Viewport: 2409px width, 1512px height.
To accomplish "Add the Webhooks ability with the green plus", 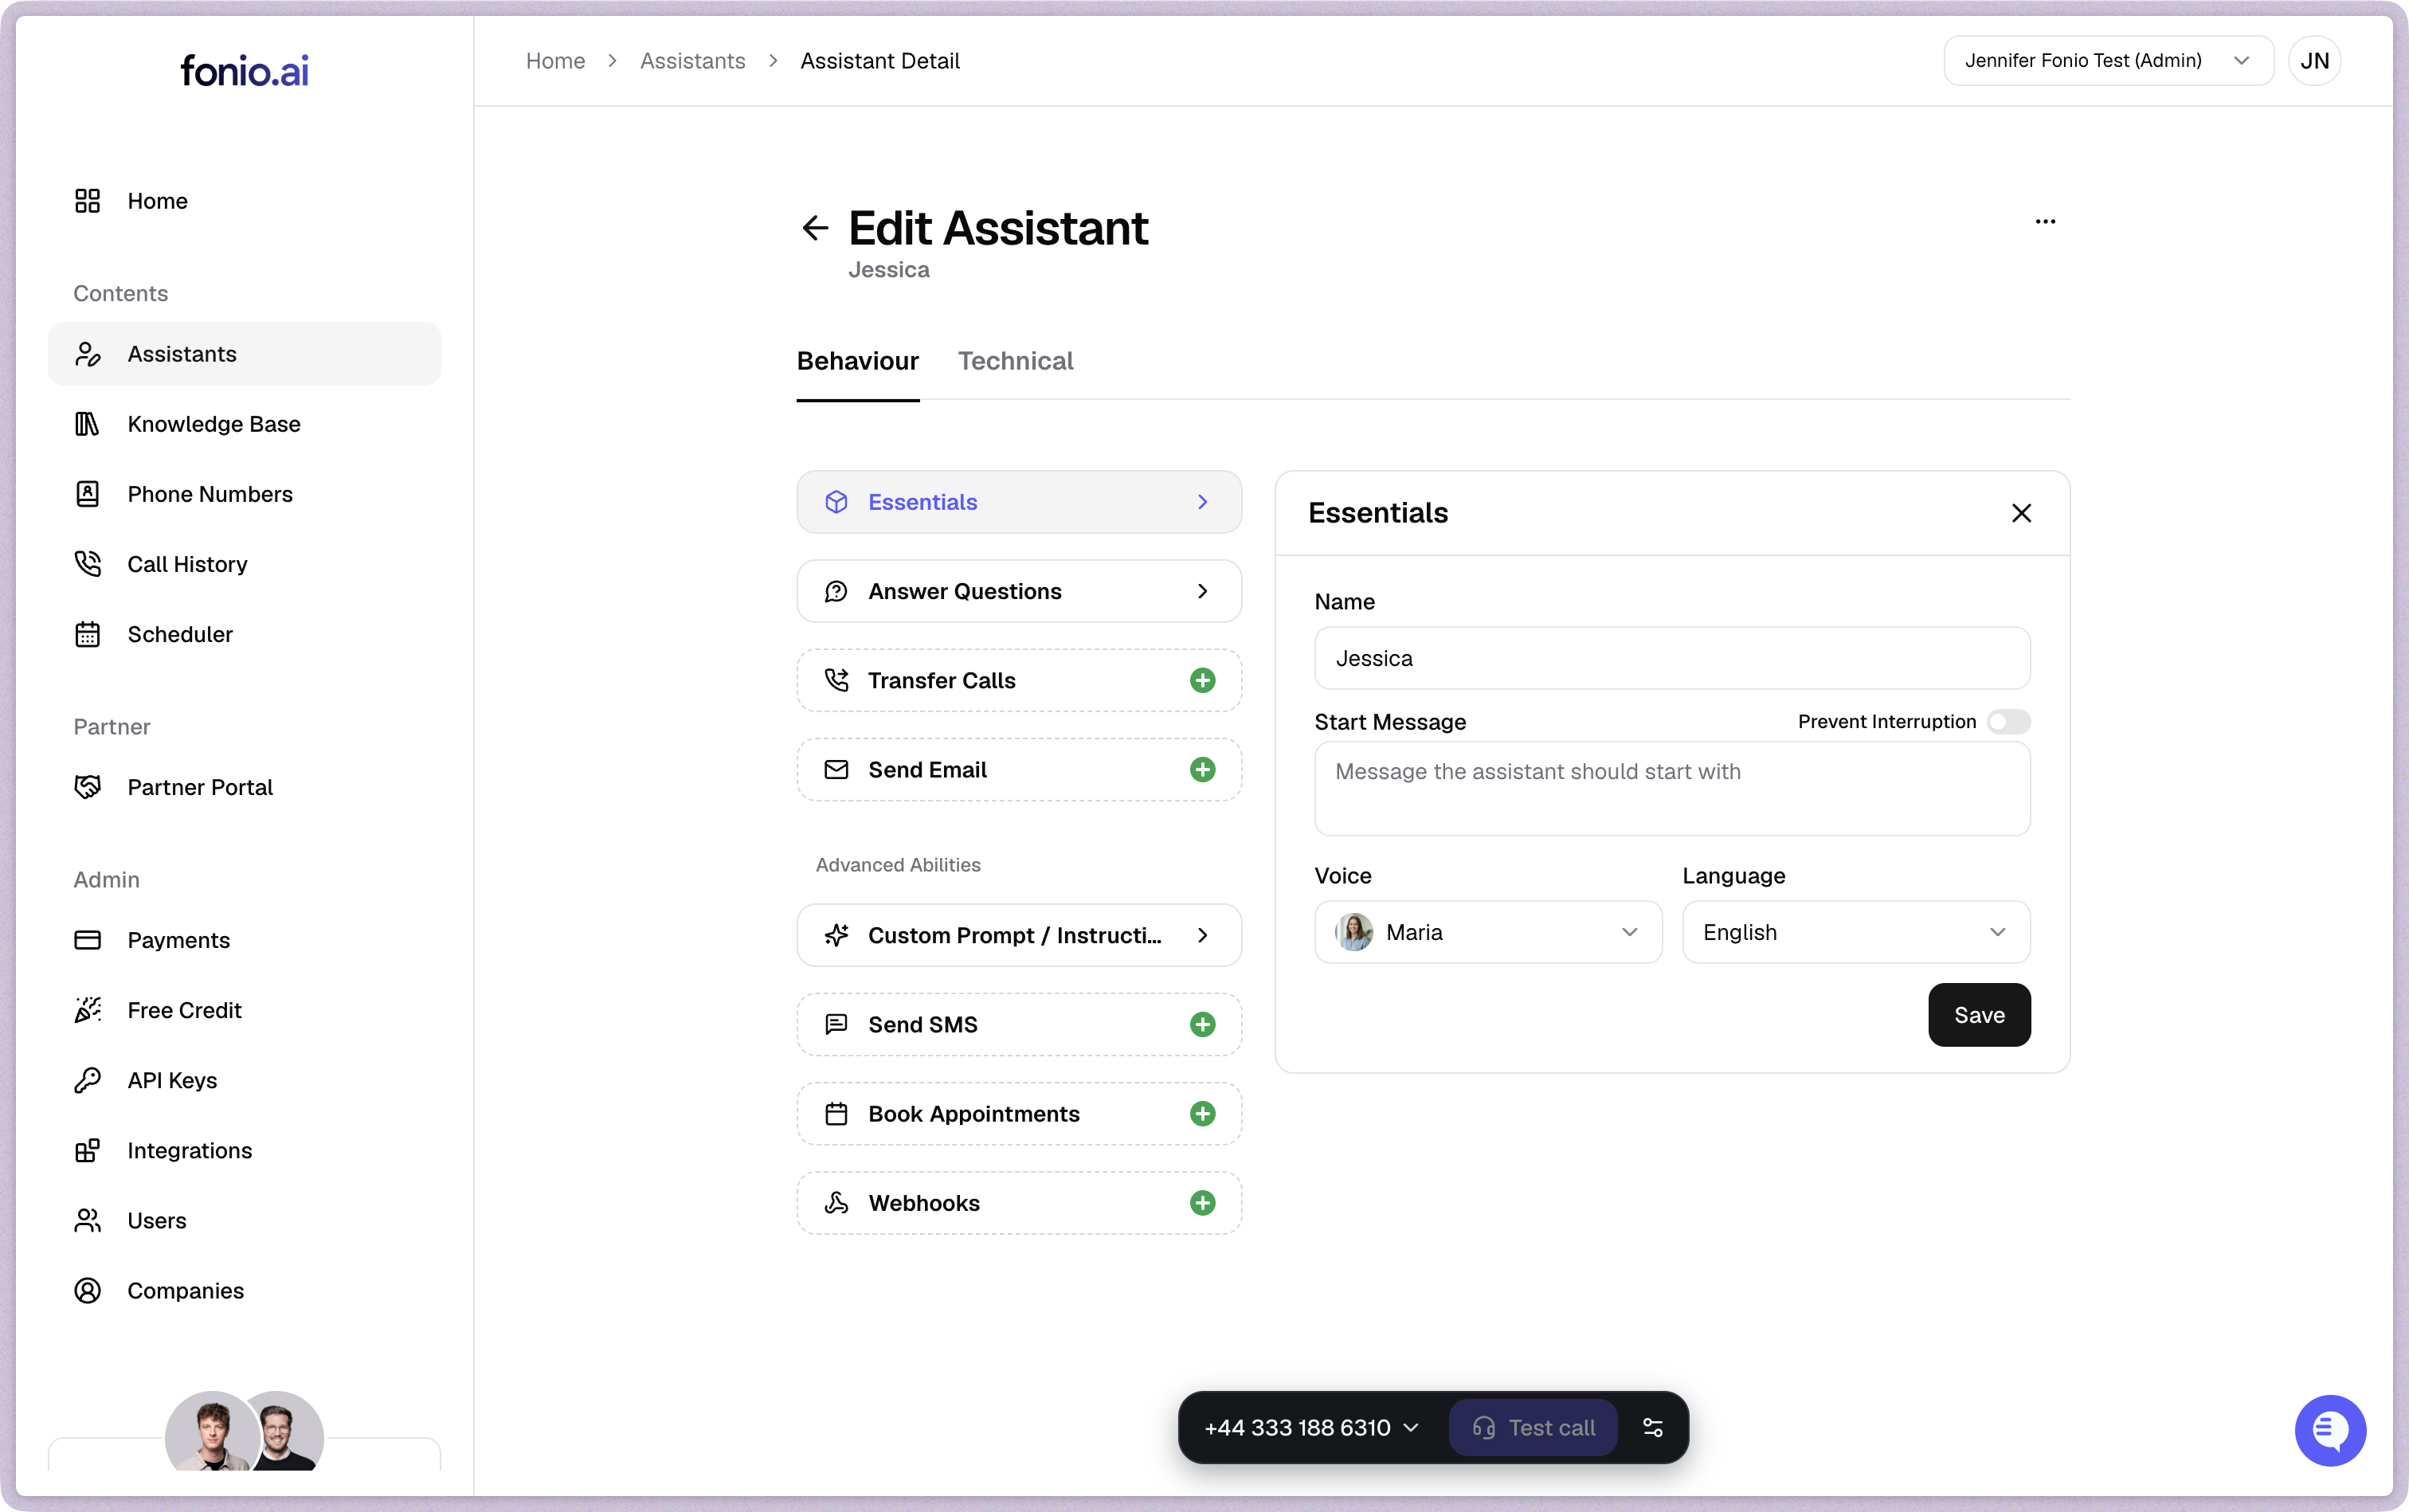I will (x=1202, y=1203).
